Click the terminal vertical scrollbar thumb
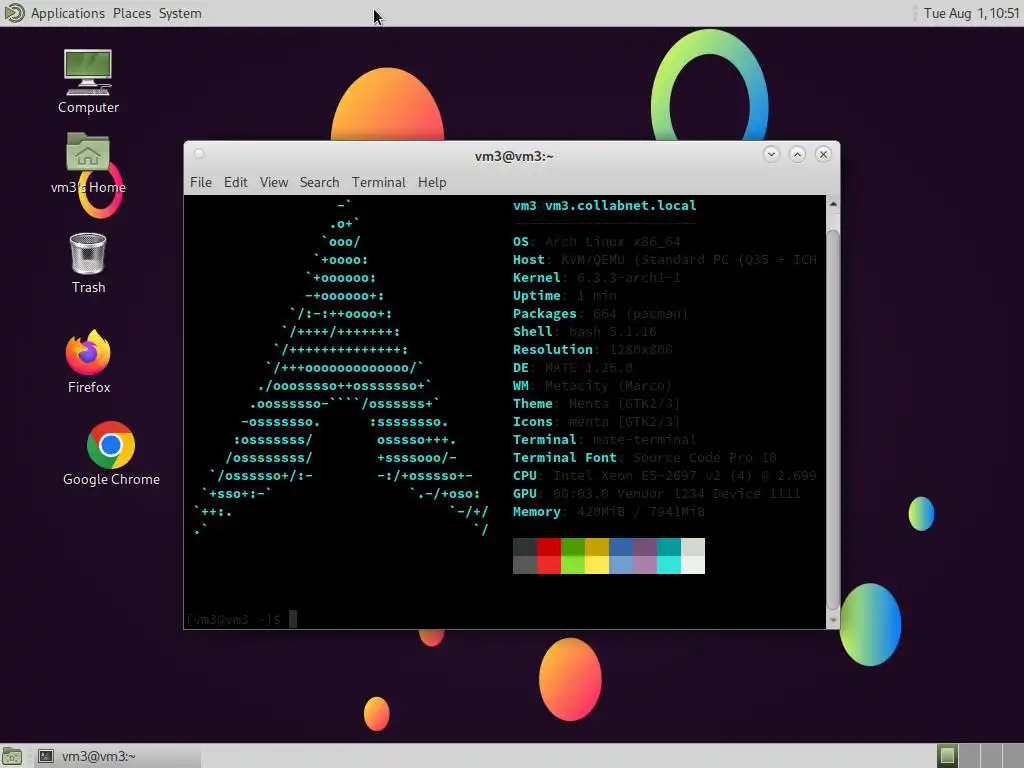1024x768 pixels. tap(833, 418)
